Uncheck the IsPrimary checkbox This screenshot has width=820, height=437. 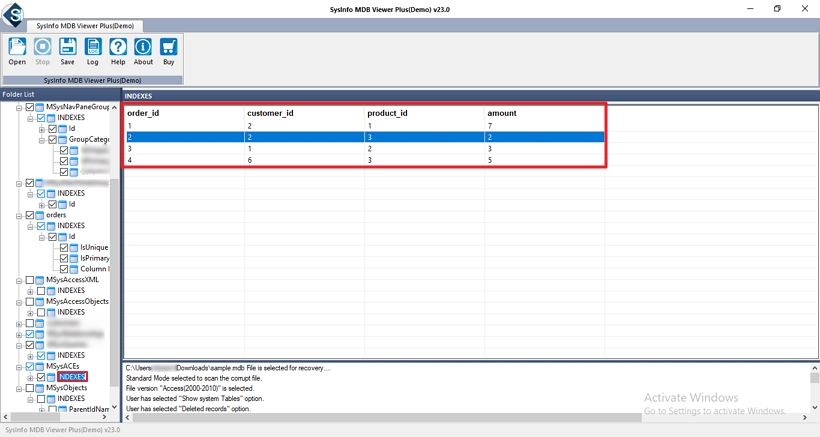pos(64,258)
